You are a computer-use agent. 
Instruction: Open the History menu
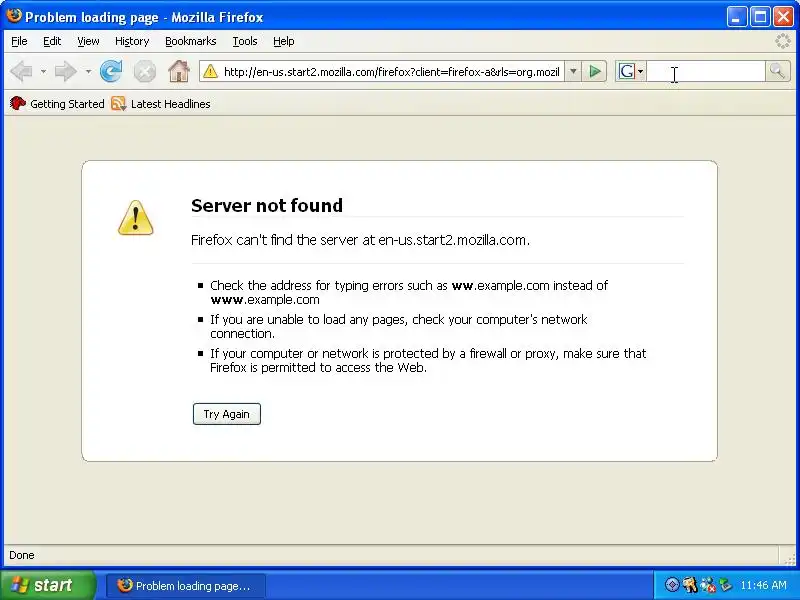point(132,41)
